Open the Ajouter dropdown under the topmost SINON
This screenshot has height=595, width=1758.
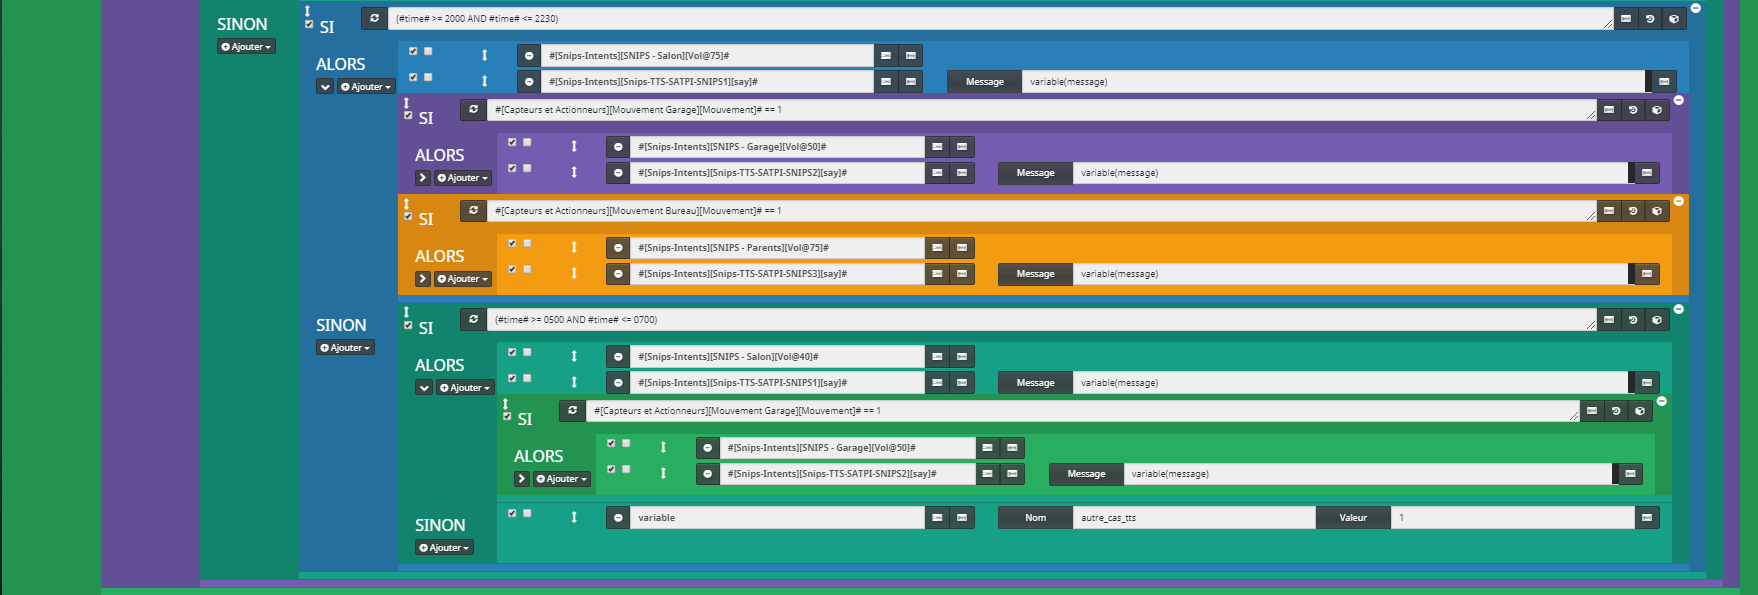point(246,47)
